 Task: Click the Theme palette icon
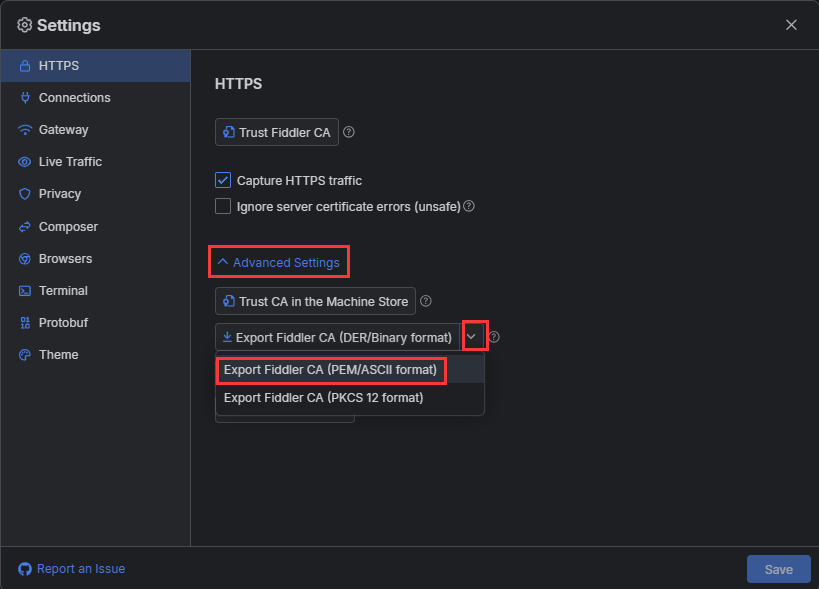(x=25, y=355)
